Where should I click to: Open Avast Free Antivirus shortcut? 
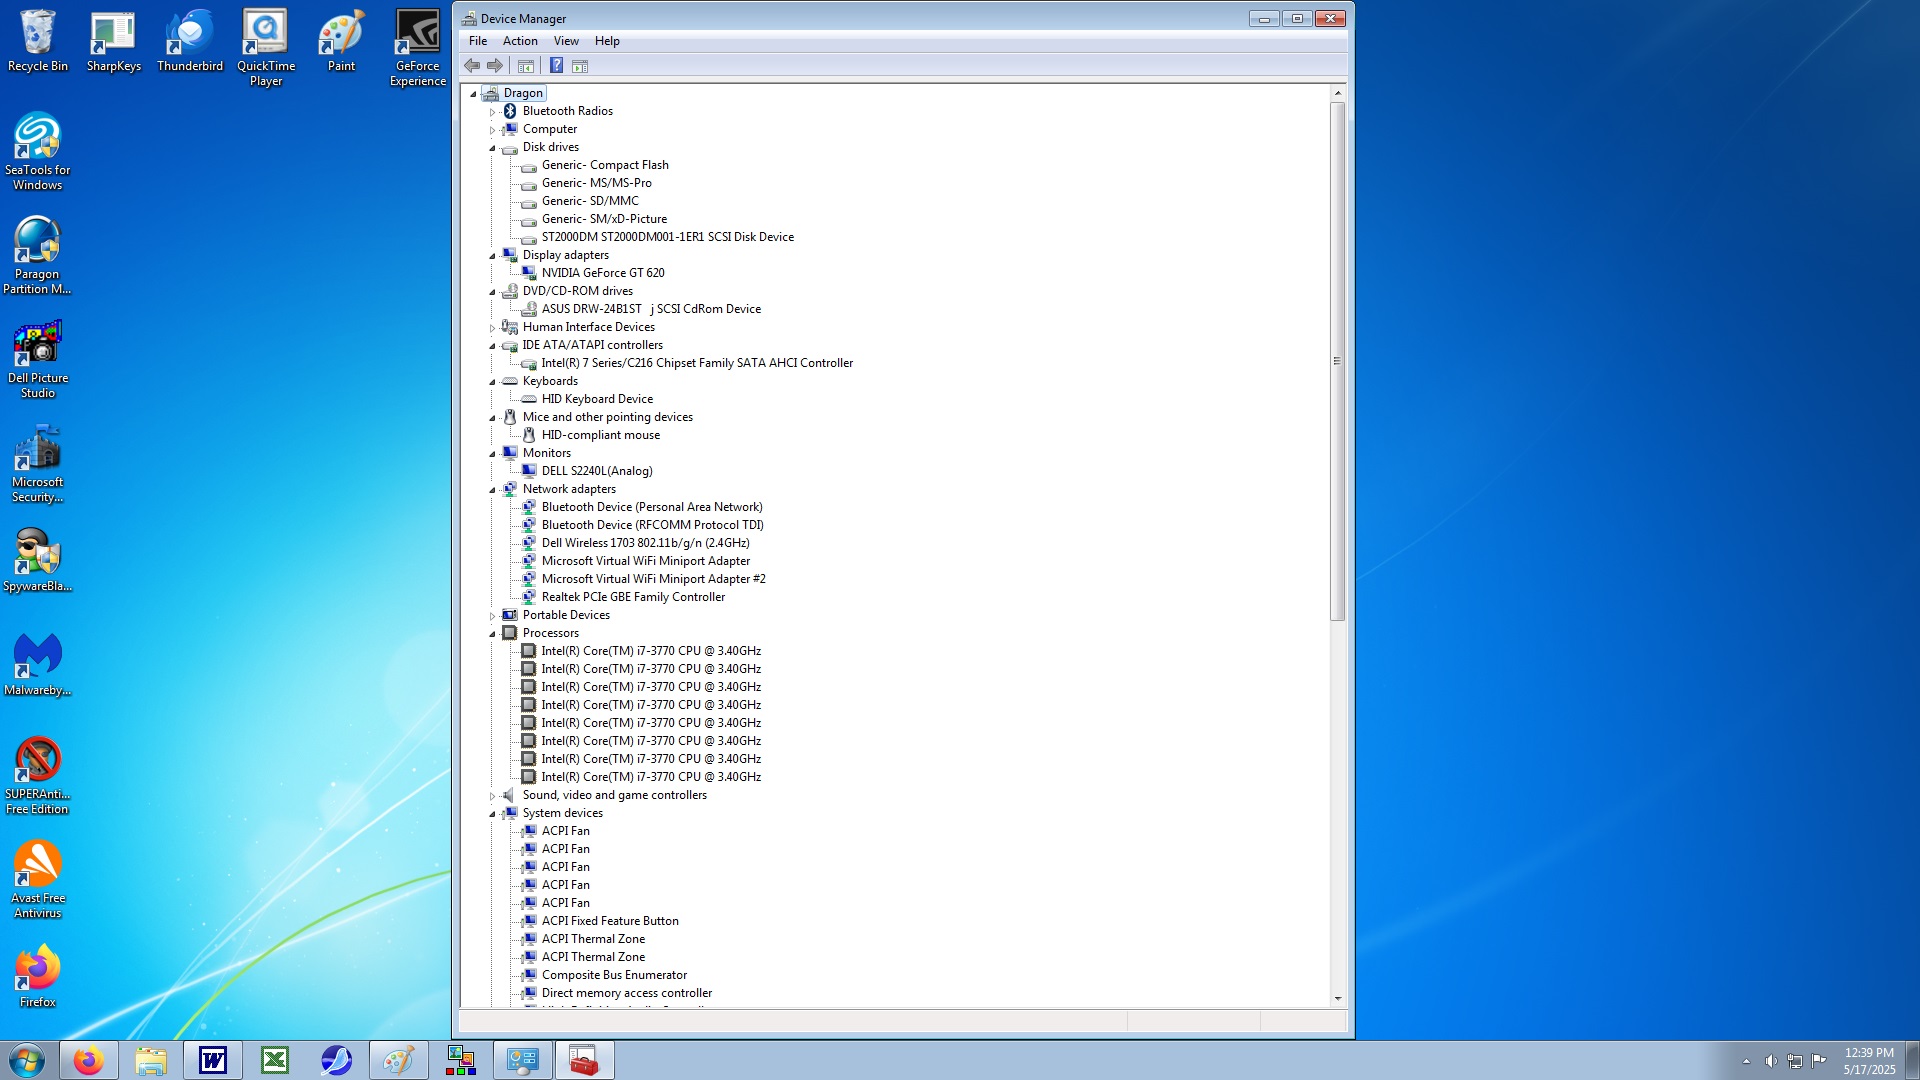pos(38,880)
